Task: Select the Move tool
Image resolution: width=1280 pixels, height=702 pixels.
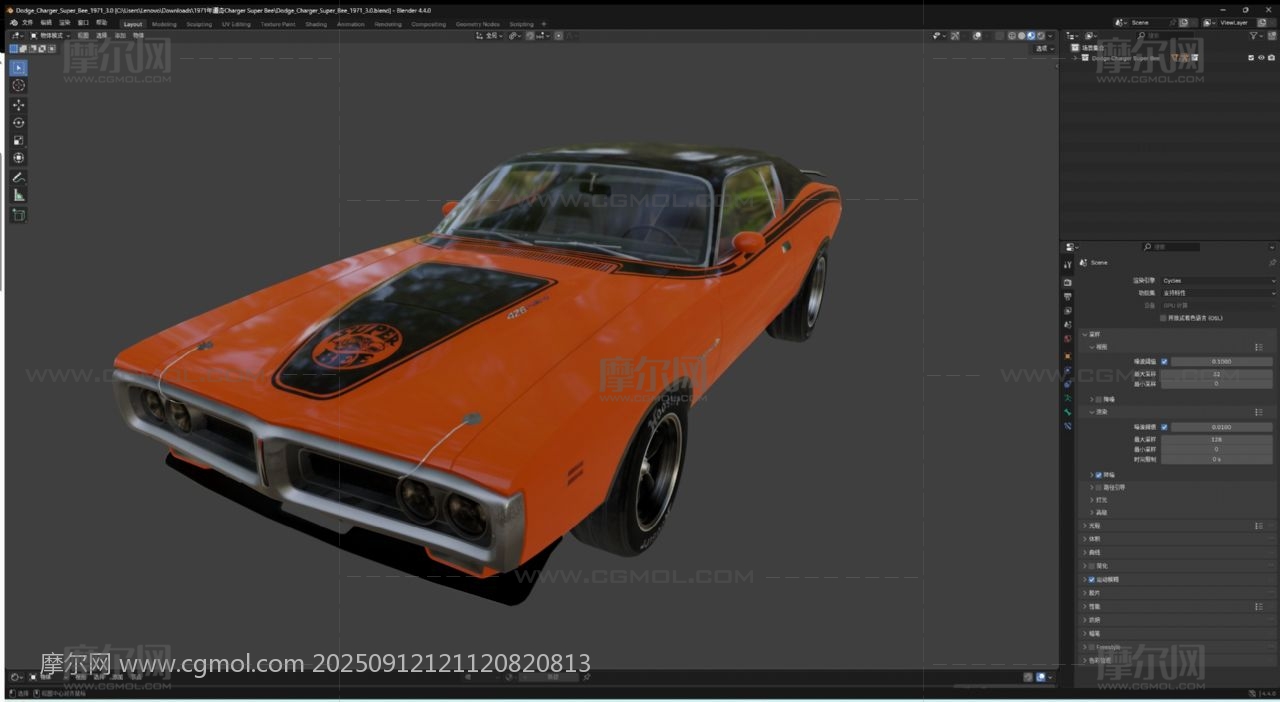Action: click(x=18, y=105)
